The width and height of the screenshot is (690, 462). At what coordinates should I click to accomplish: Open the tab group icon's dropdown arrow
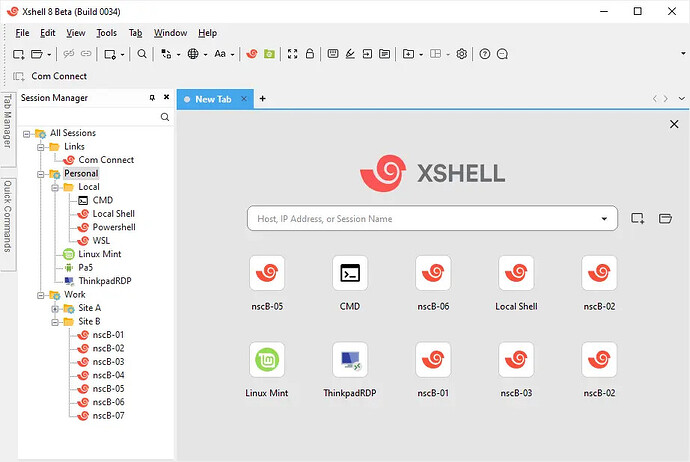pos(421,55)
